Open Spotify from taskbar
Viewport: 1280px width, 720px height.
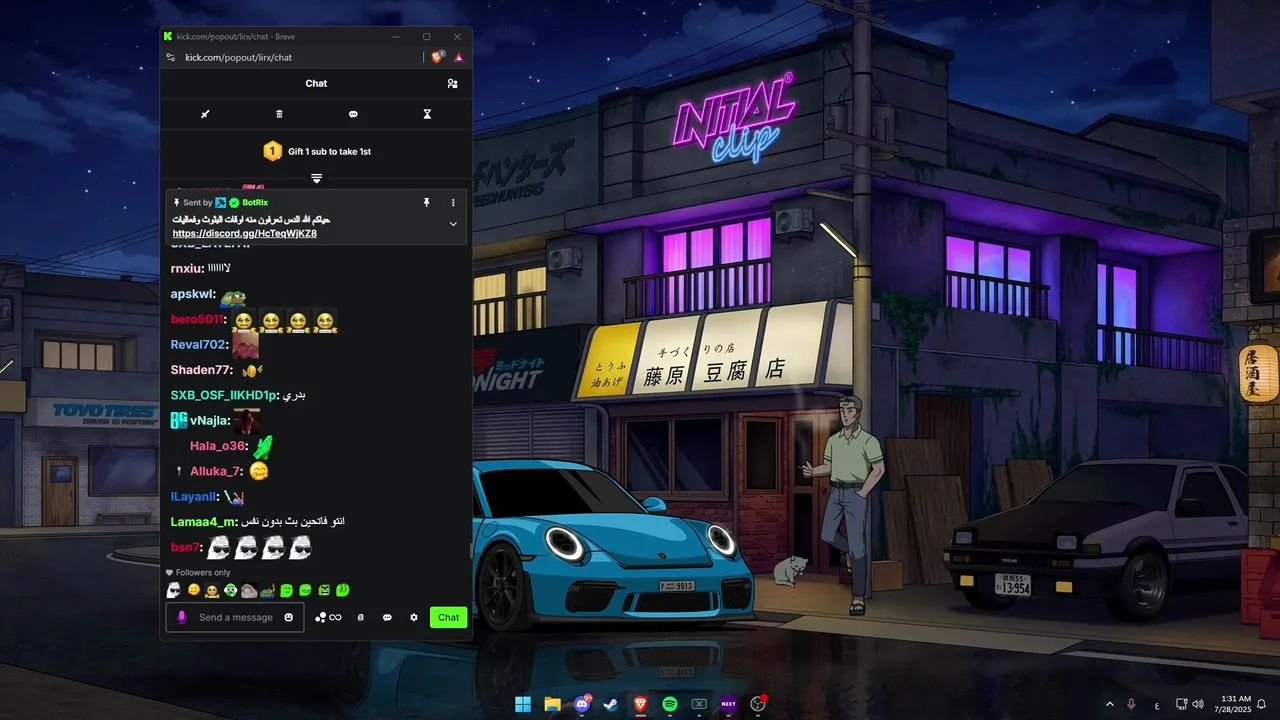coord(670,704)
